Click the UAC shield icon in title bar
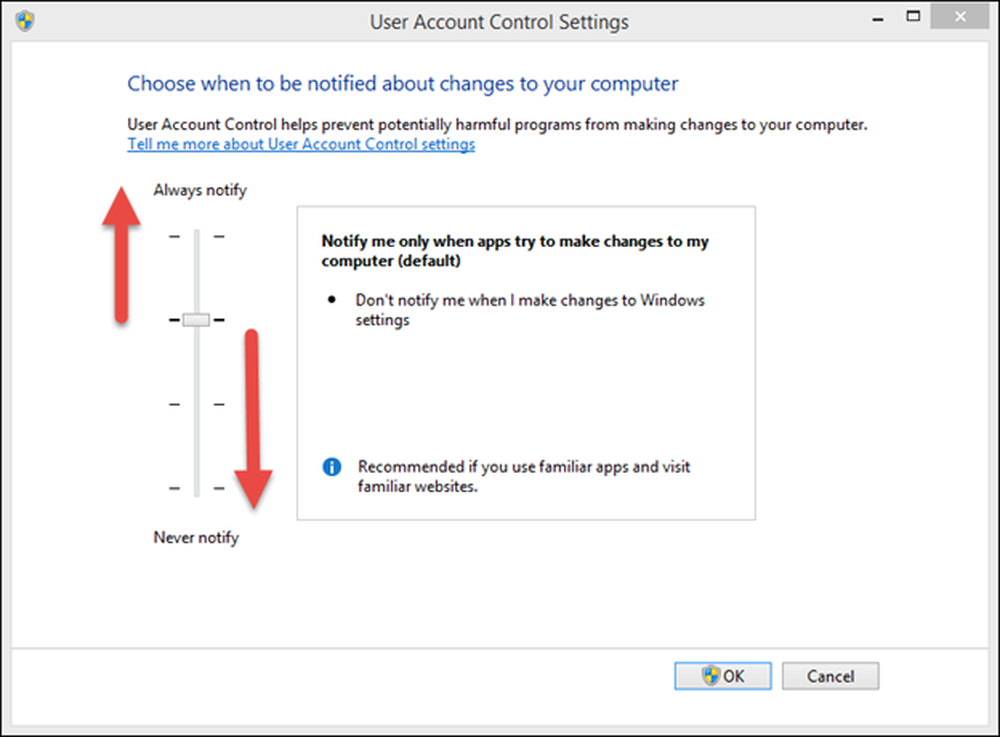Screen dimensions: 1000x737 click(25, 21)
